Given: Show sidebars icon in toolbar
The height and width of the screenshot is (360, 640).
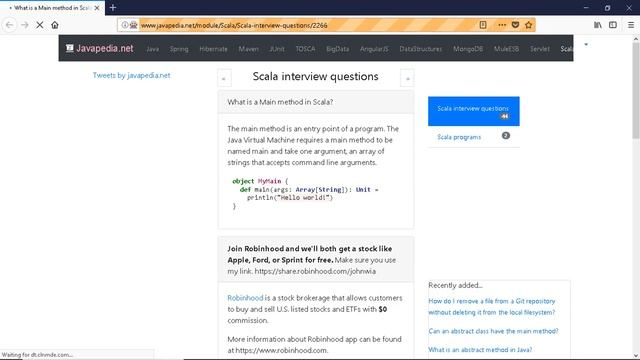Looking at the screenshot, I should [x=613, y=25].
